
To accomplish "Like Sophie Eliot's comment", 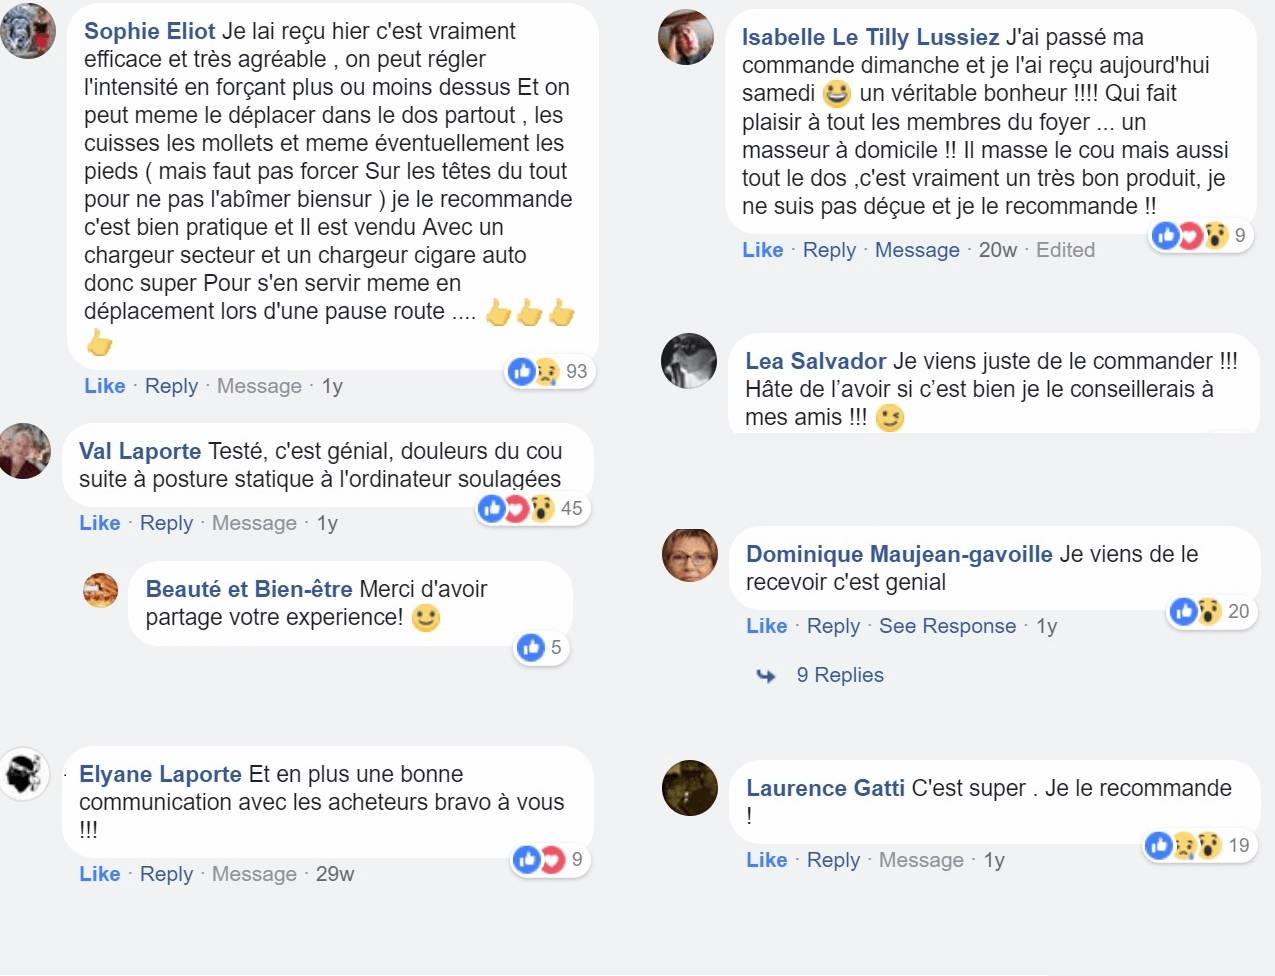I will 104,386.
